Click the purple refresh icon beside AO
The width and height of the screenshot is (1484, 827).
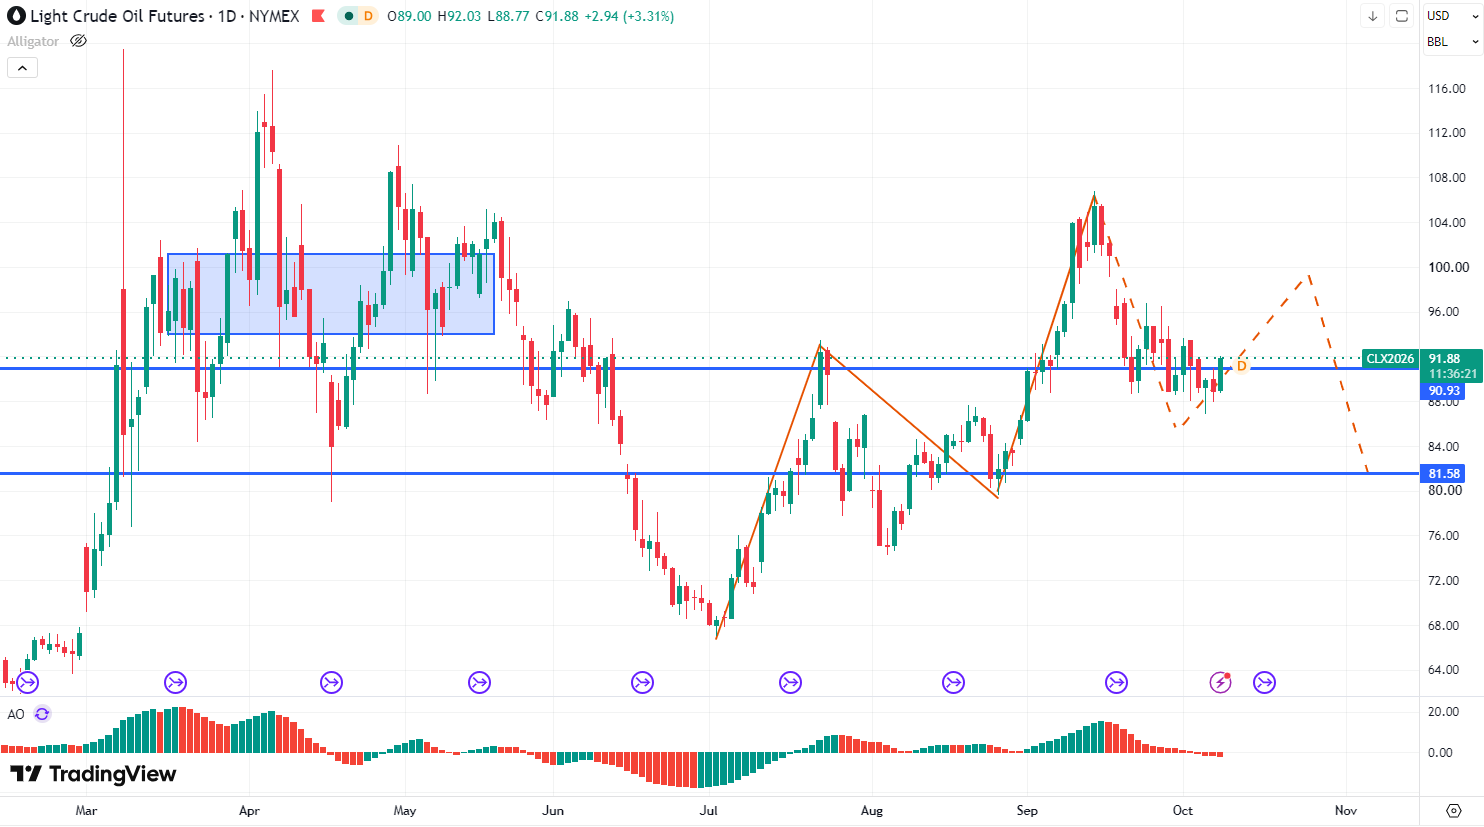coord(42,714)
